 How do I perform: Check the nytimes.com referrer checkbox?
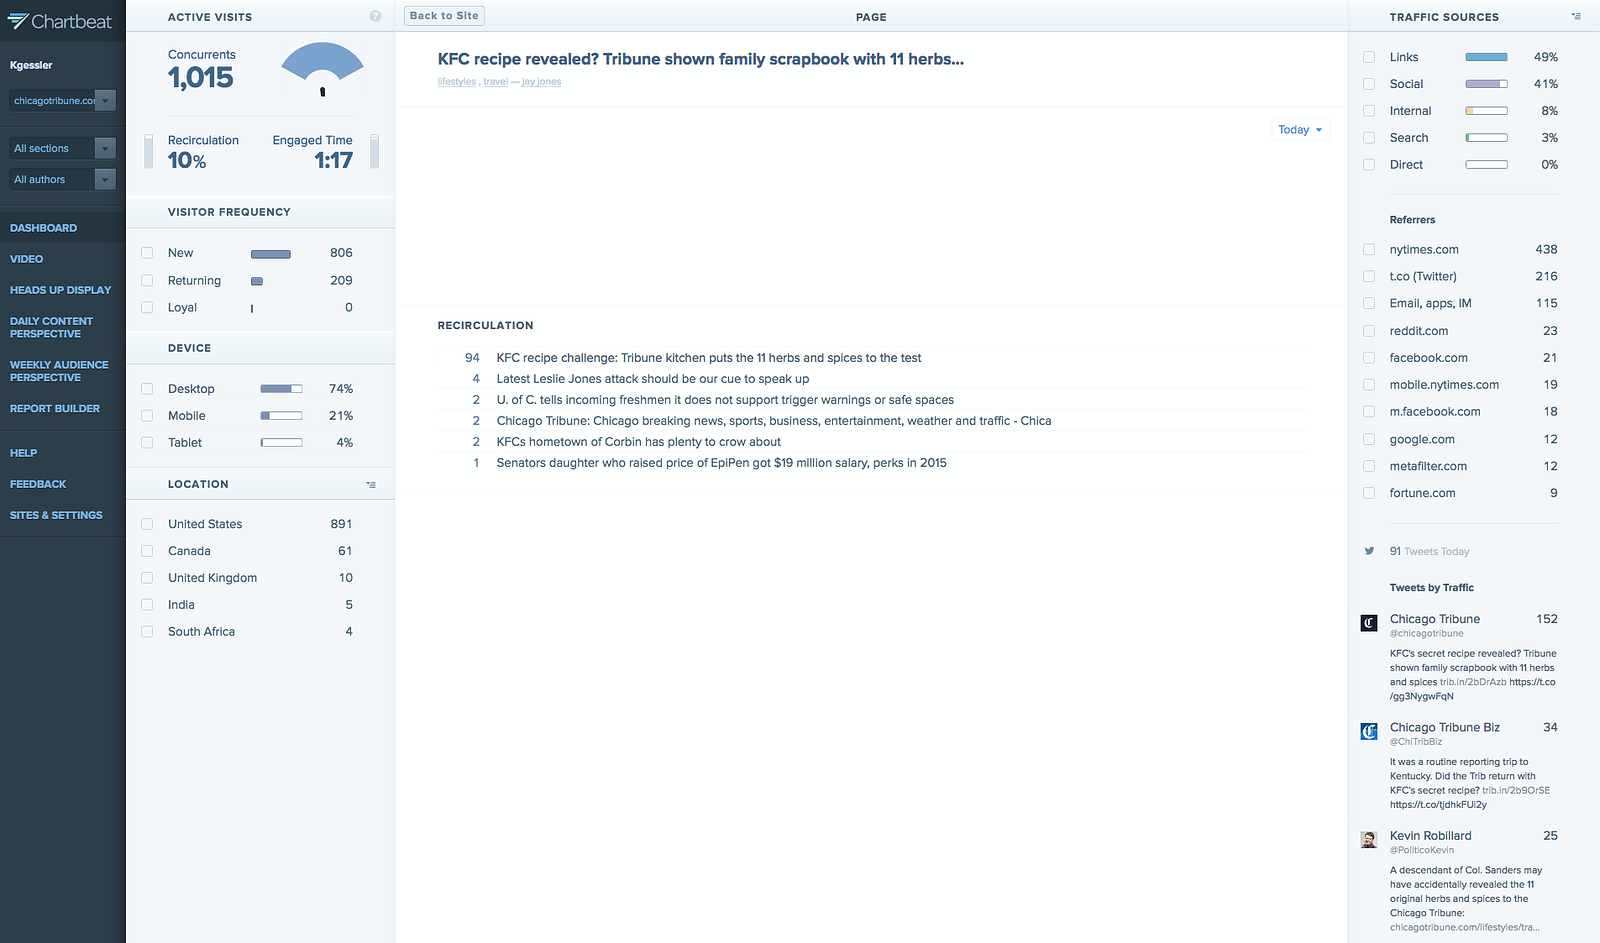[x=1369, y=249]
